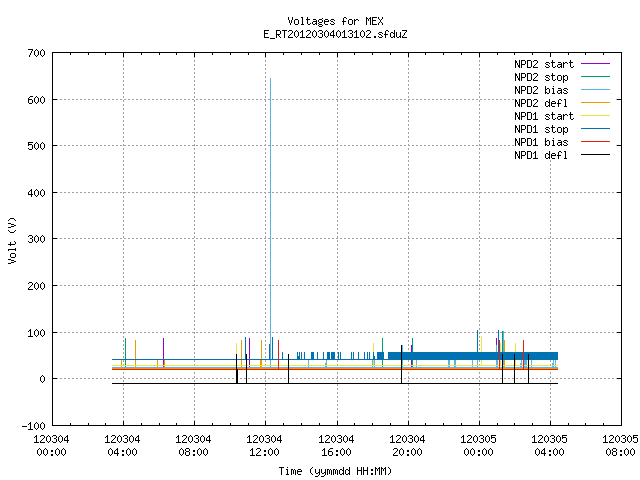Click the light blue NPD2 bias legend line

coord(595,89)
